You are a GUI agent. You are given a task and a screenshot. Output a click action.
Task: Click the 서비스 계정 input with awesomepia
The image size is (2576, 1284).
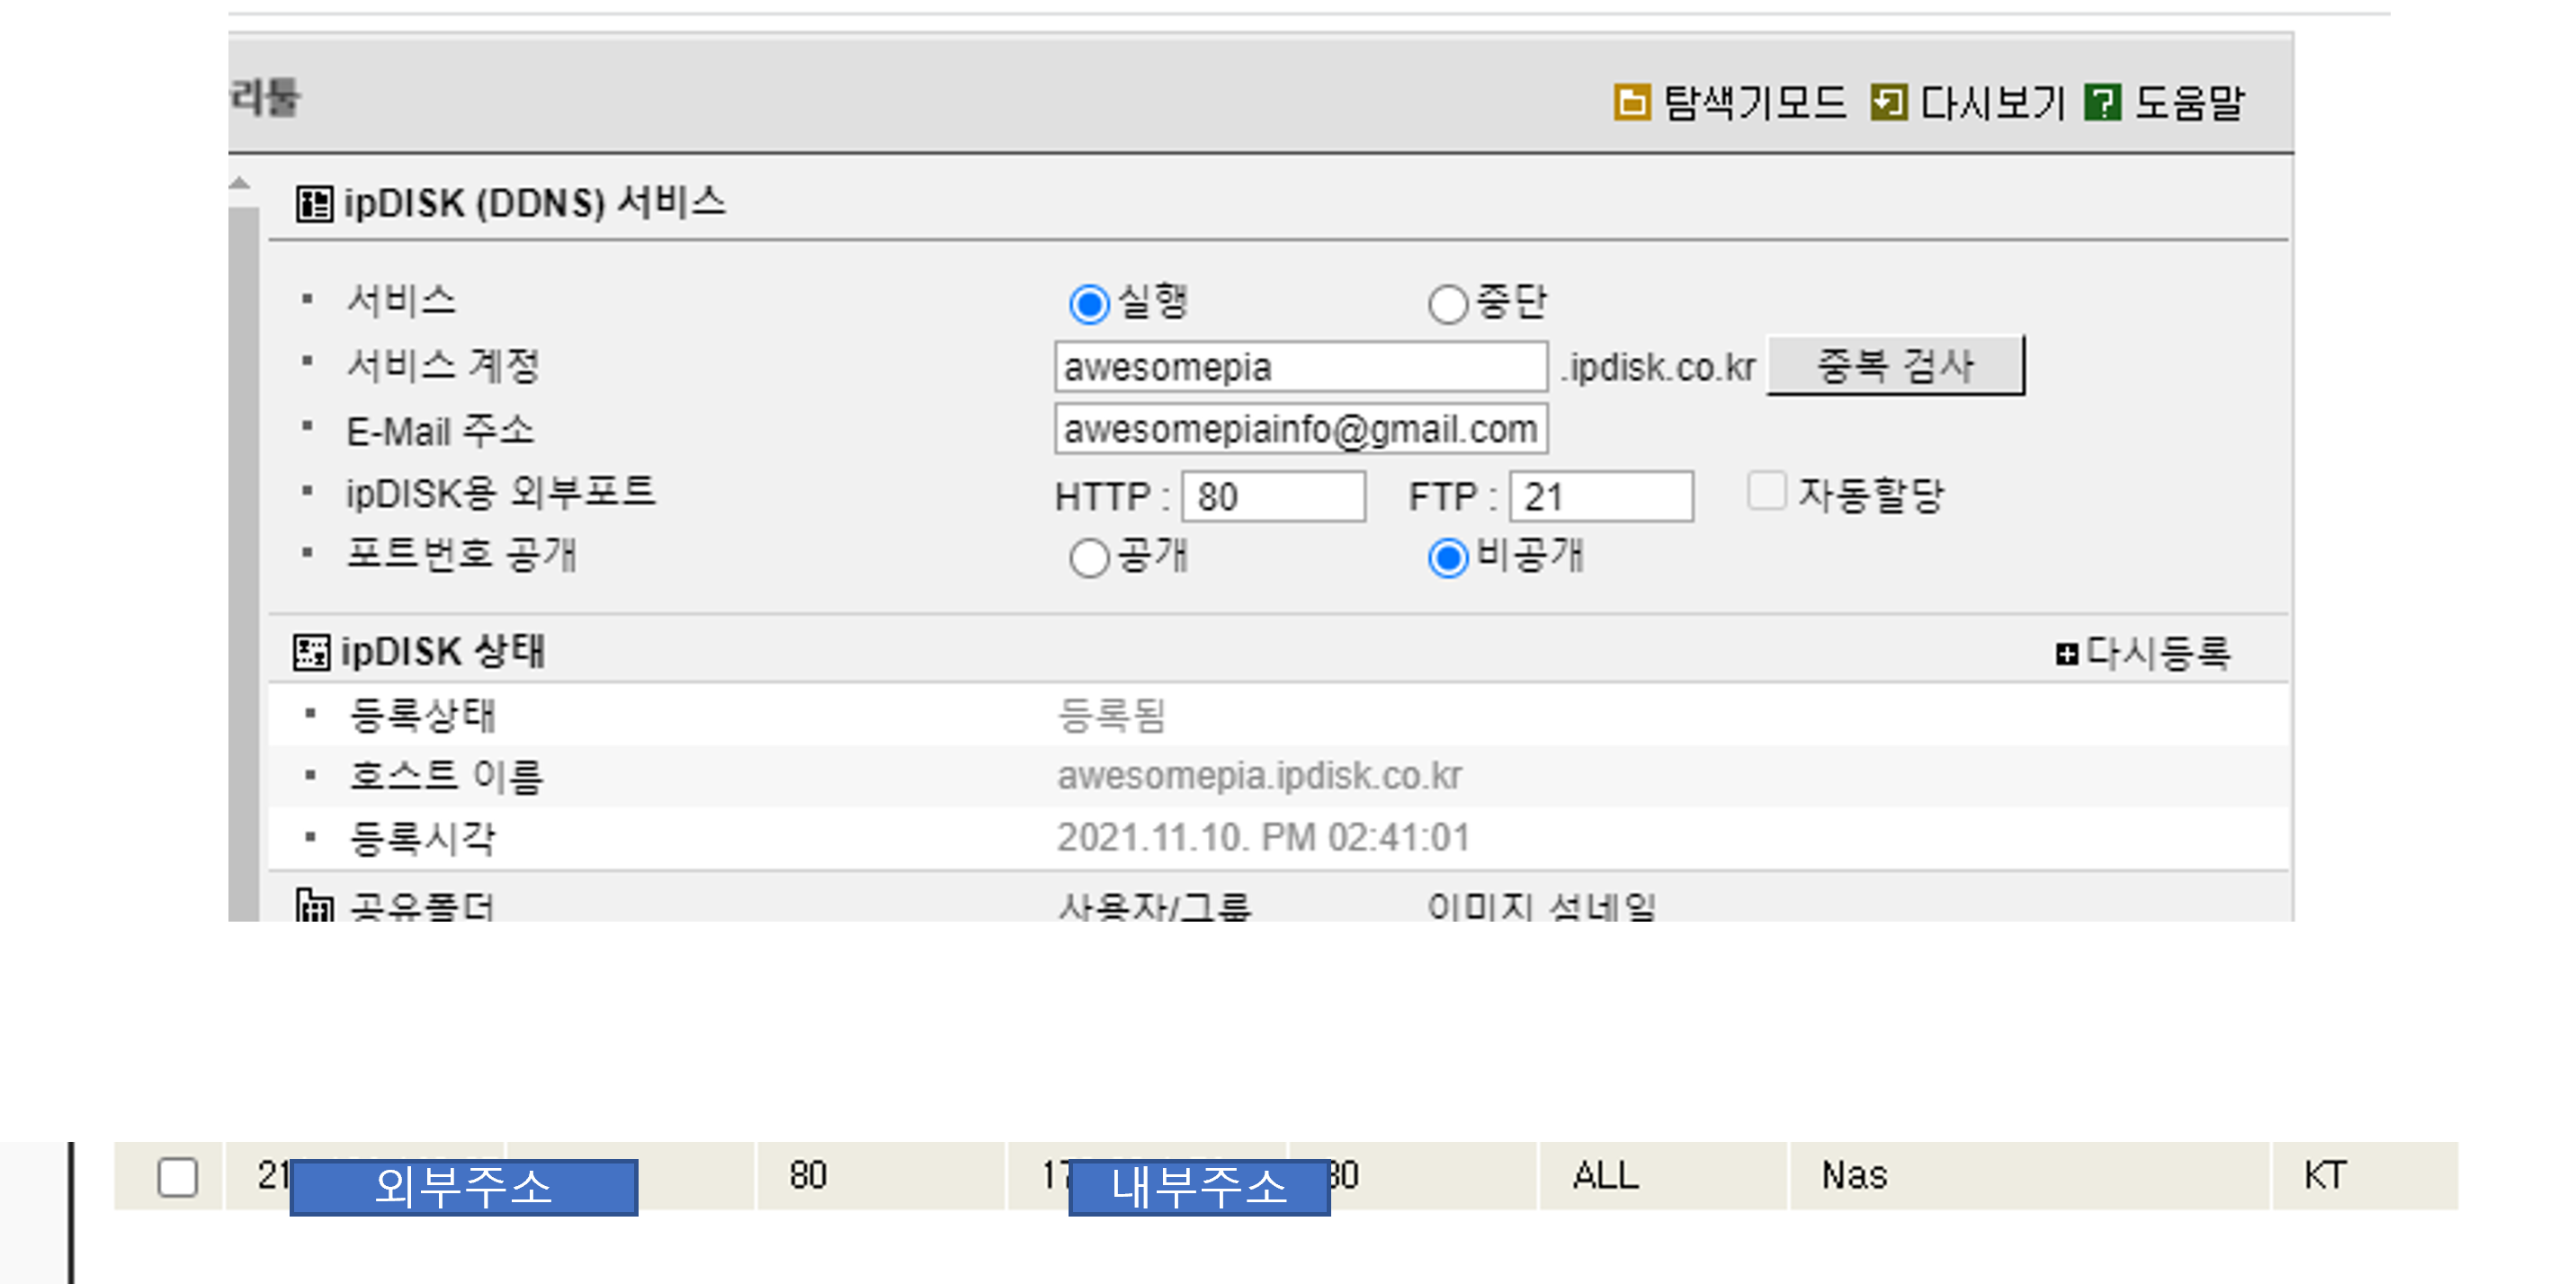coord(1300,367)
